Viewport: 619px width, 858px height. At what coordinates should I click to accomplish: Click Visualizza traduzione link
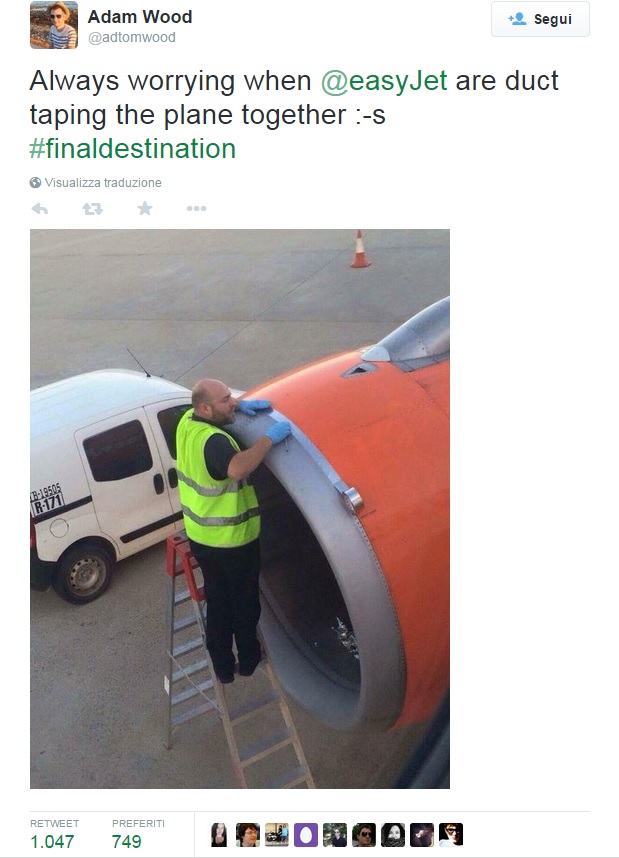(x=103, y=183)
